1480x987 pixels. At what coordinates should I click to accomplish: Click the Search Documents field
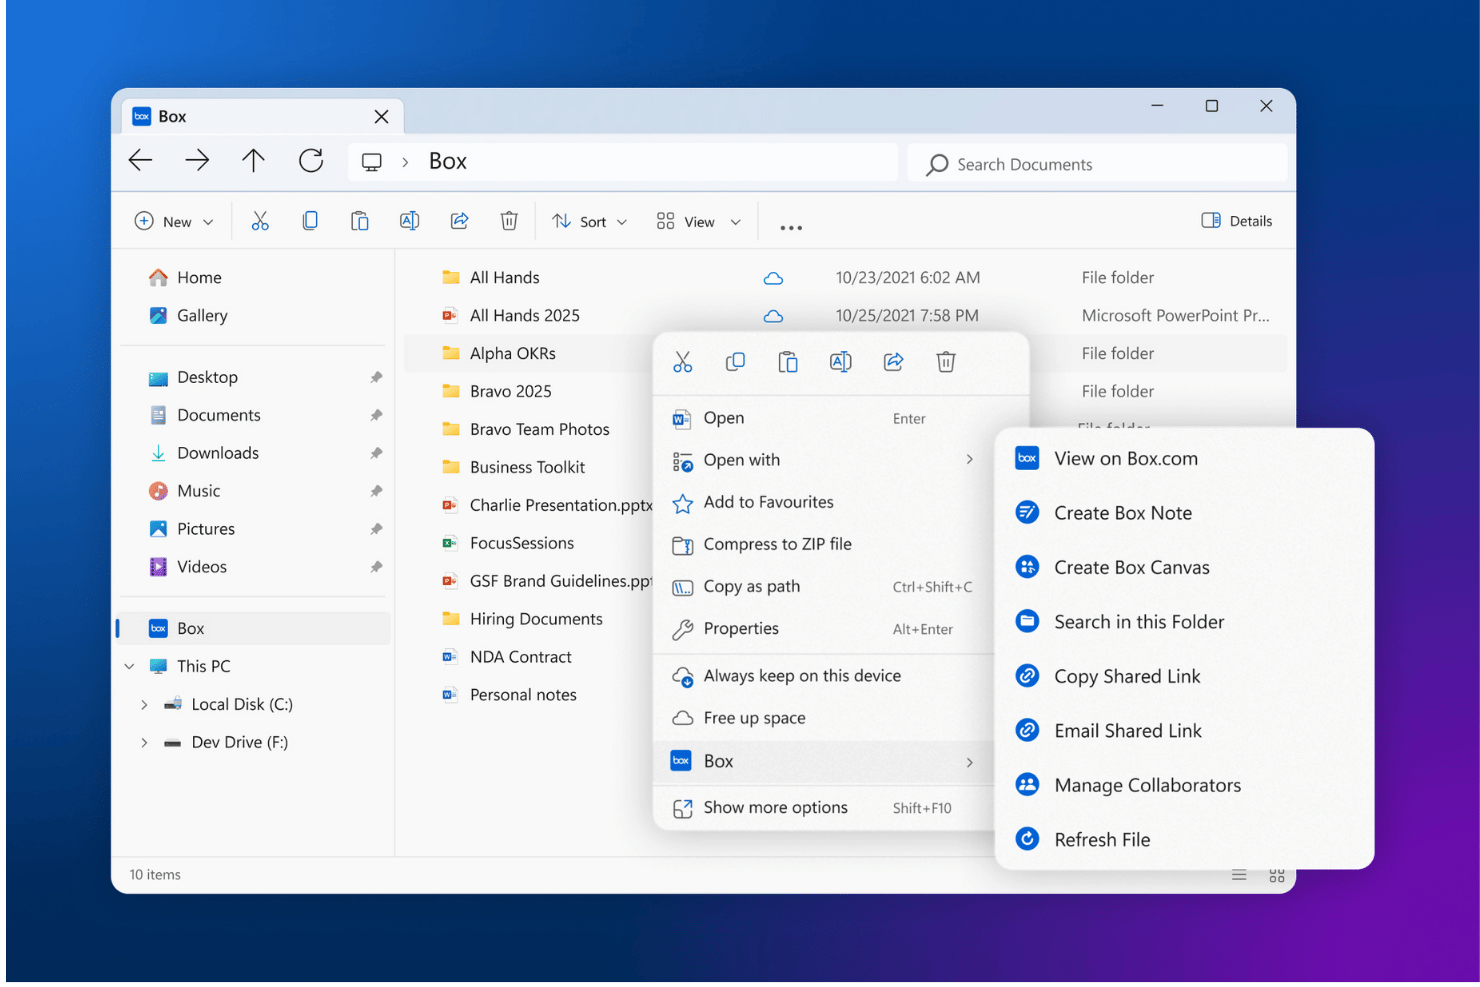pos(1097,164)
